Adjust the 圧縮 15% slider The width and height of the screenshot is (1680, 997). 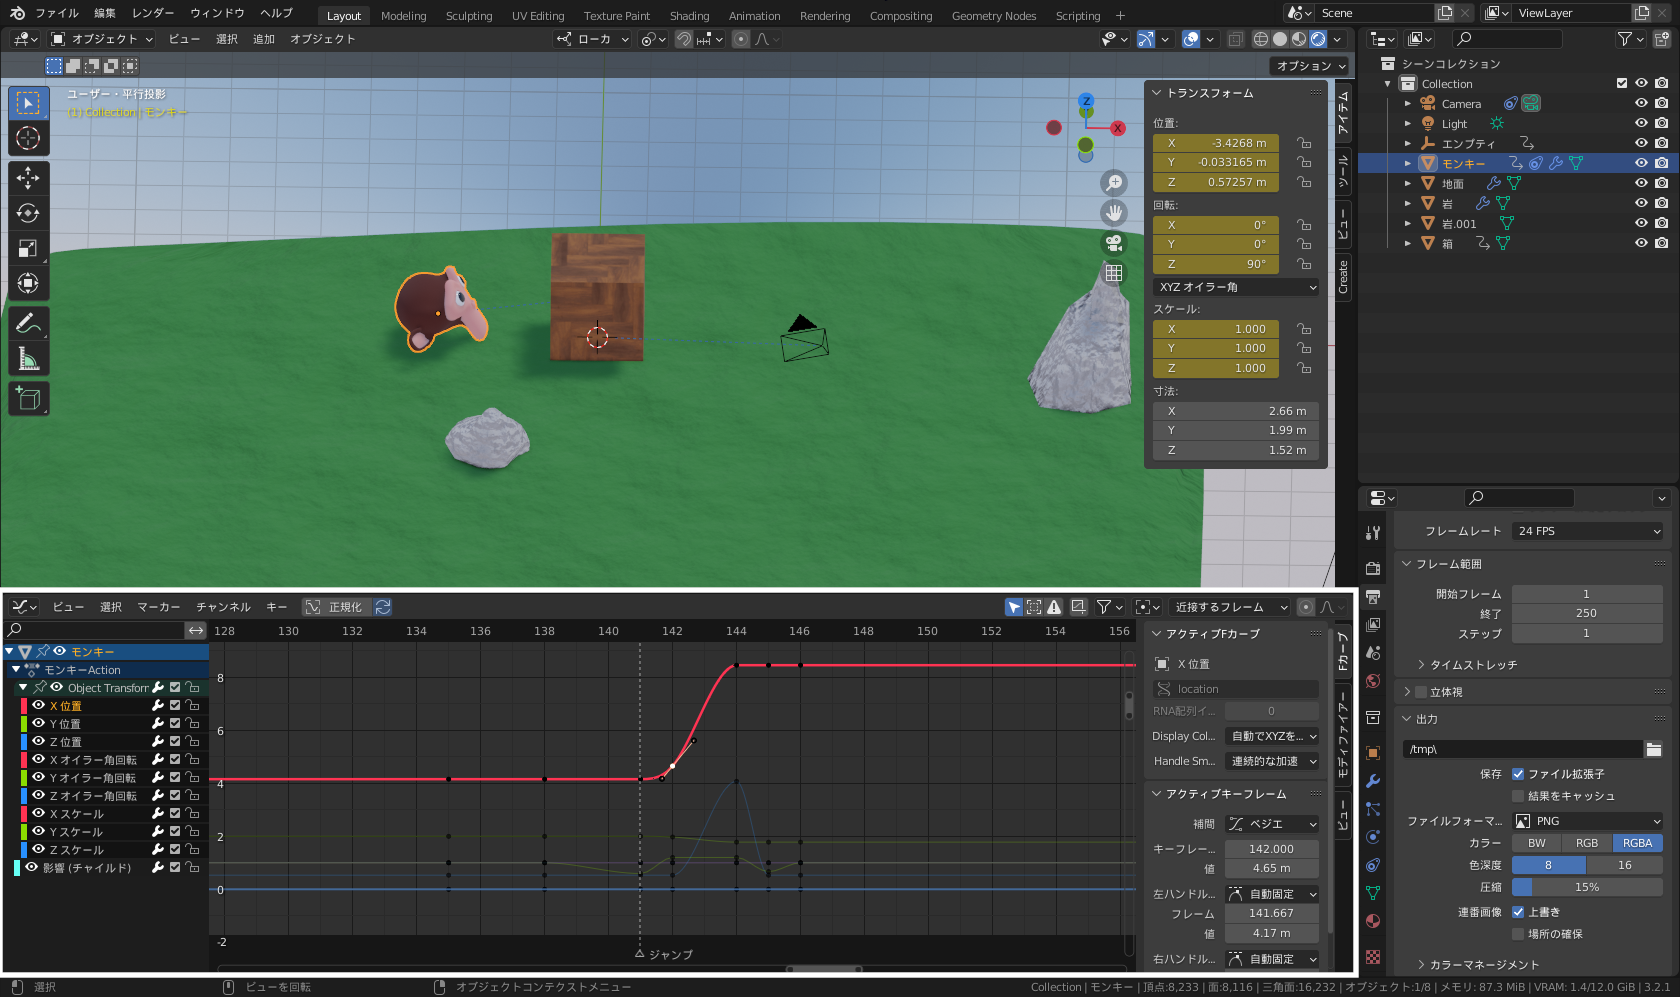[1586, 887]
